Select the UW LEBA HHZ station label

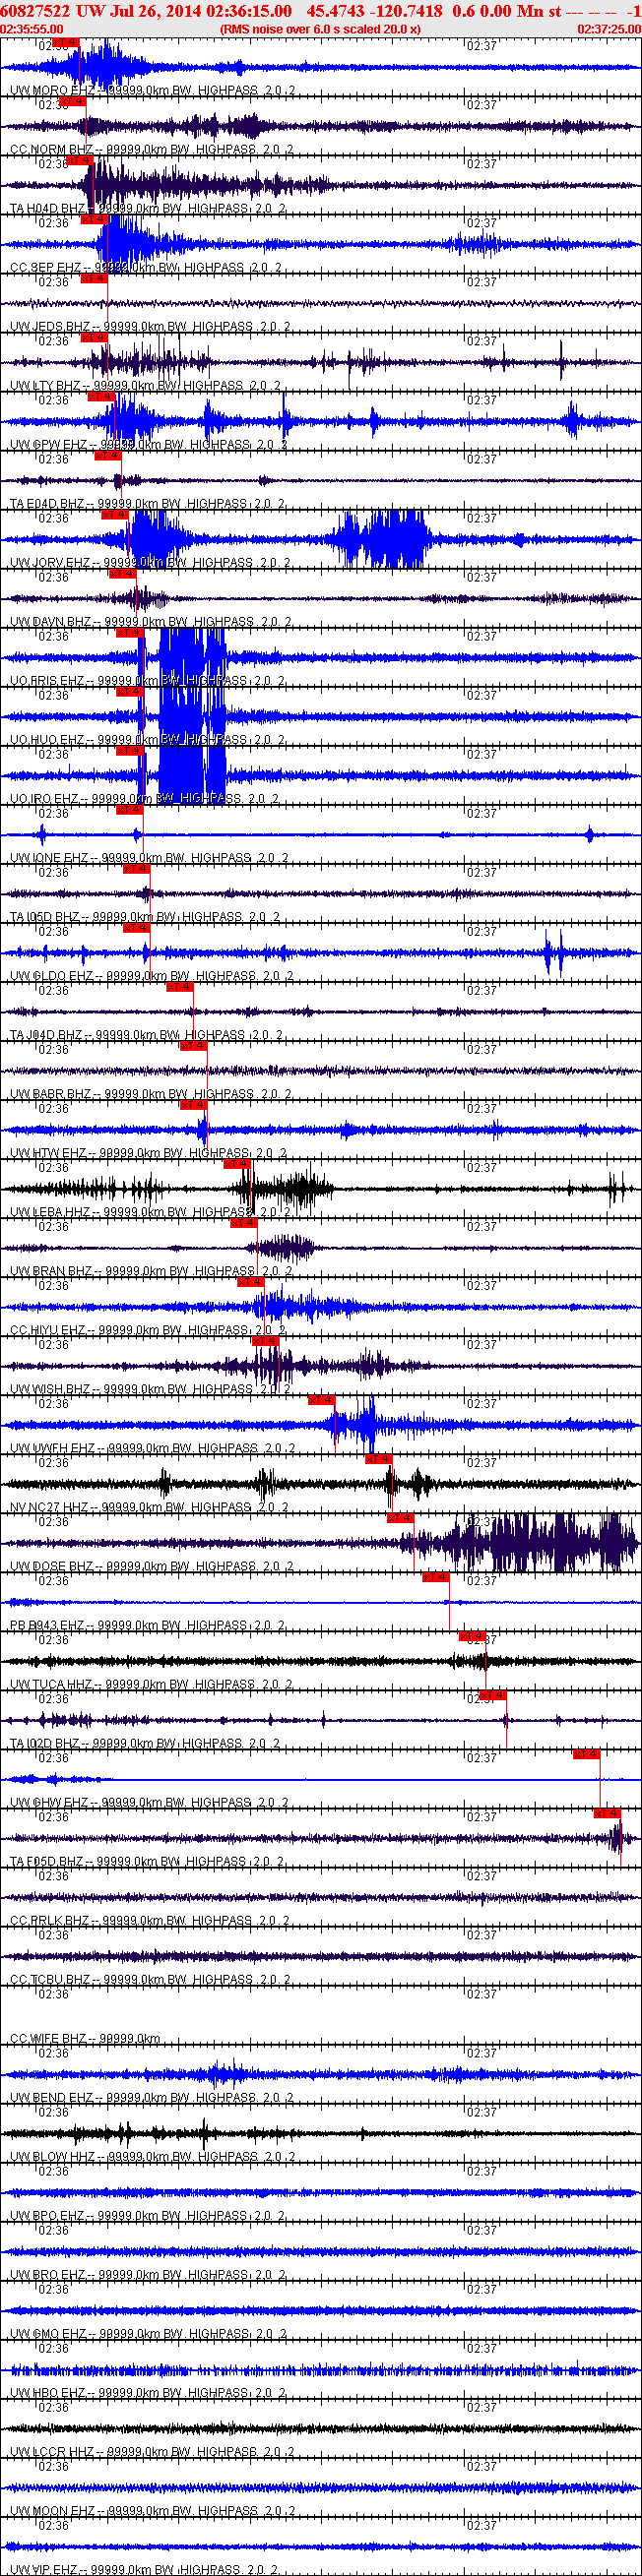click(152, 1212)
